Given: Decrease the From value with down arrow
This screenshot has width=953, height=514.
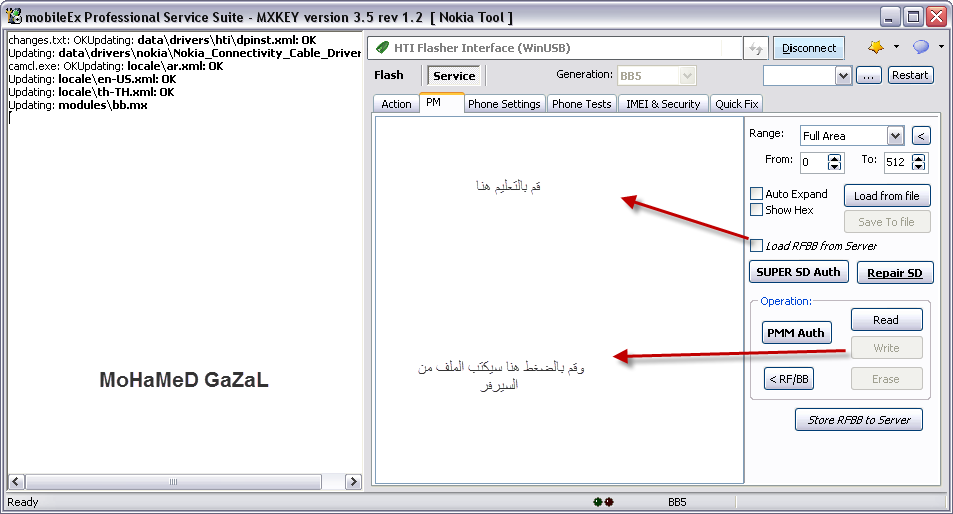Looking at the screenshot, I should point(834,166).
